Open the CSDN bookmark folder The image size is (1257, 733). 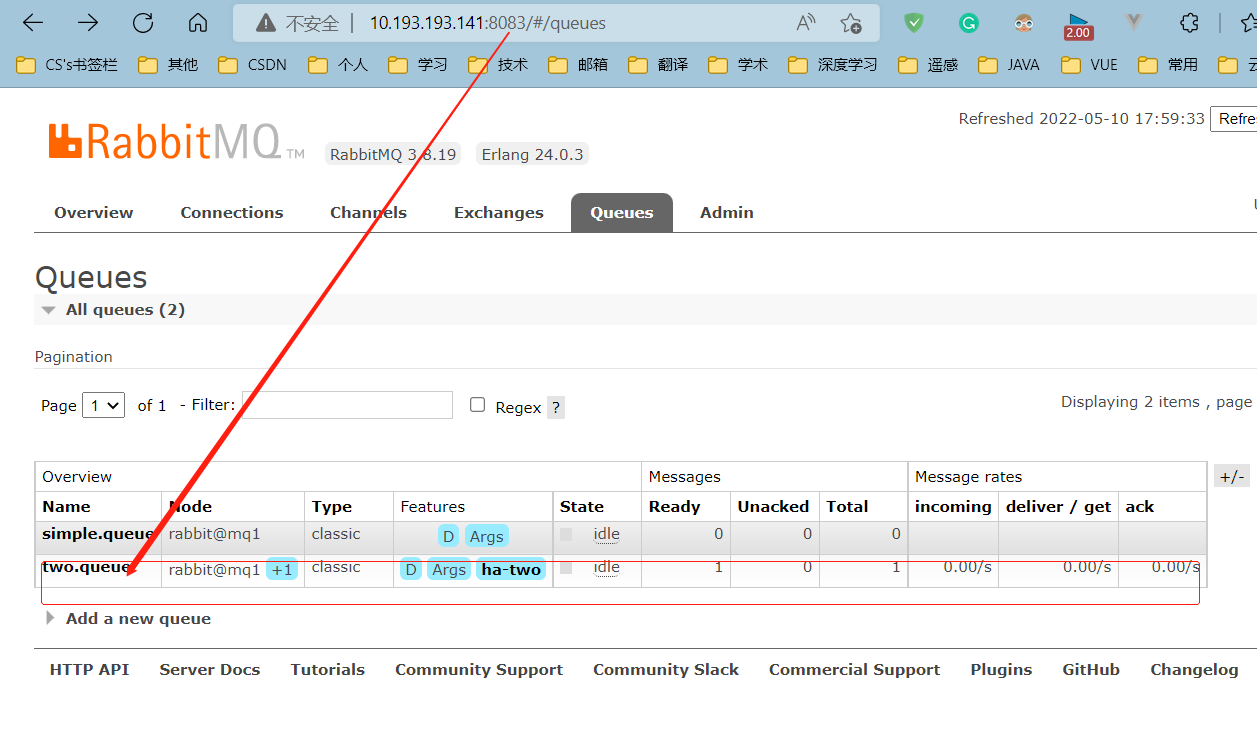coord(253,65)
